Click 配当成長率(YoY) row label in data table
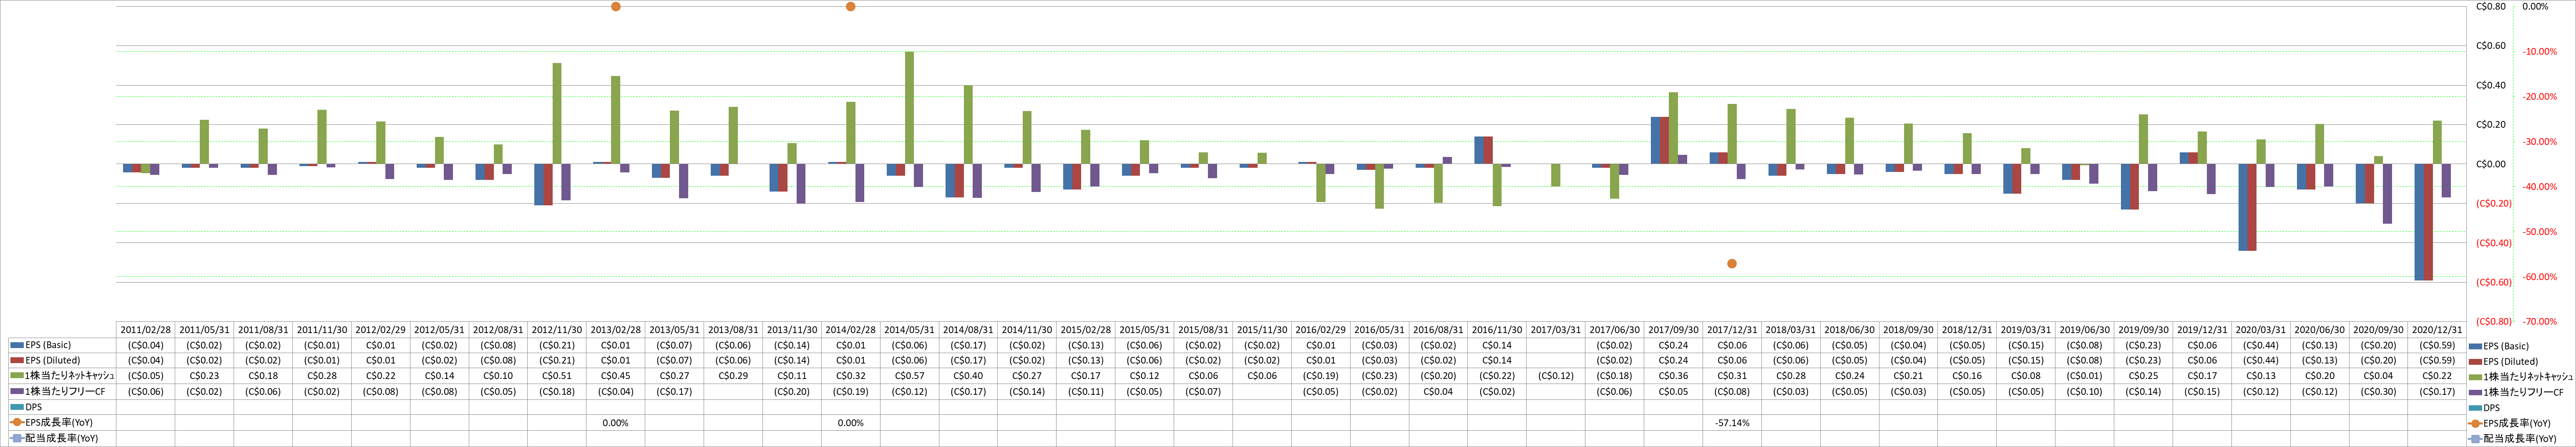Image resolution: width=2576 pixels, height=447 pixels. point(63,438)
